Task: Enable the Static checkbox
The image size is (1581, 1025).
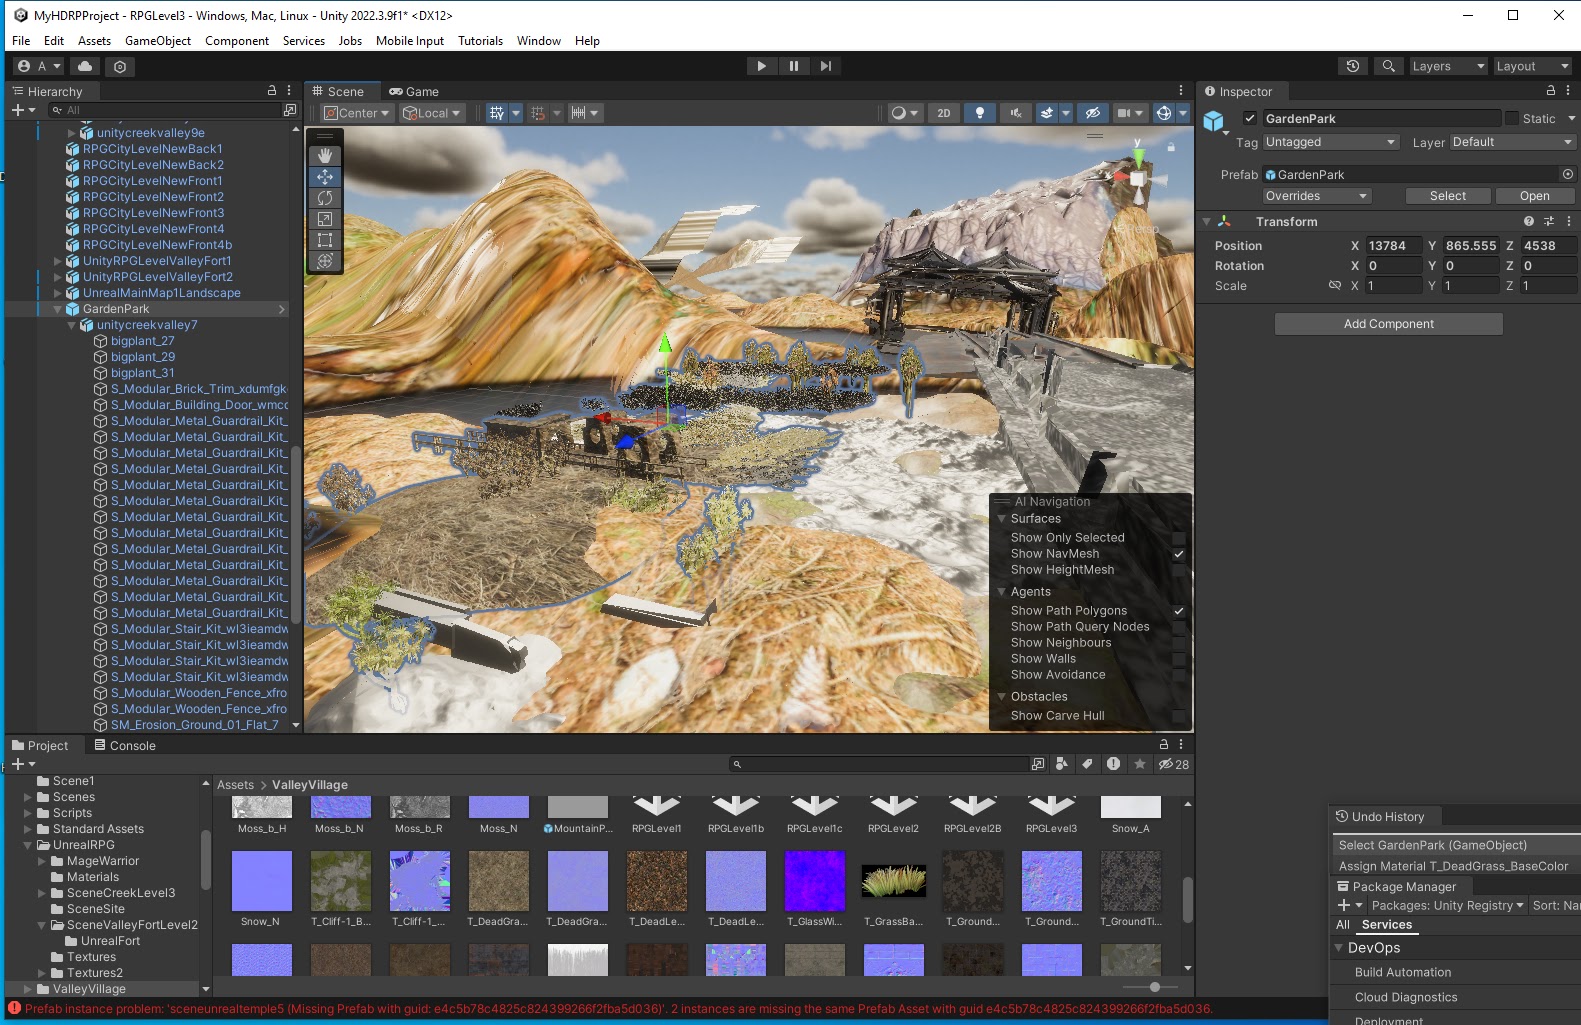Action: (1511, 118)
